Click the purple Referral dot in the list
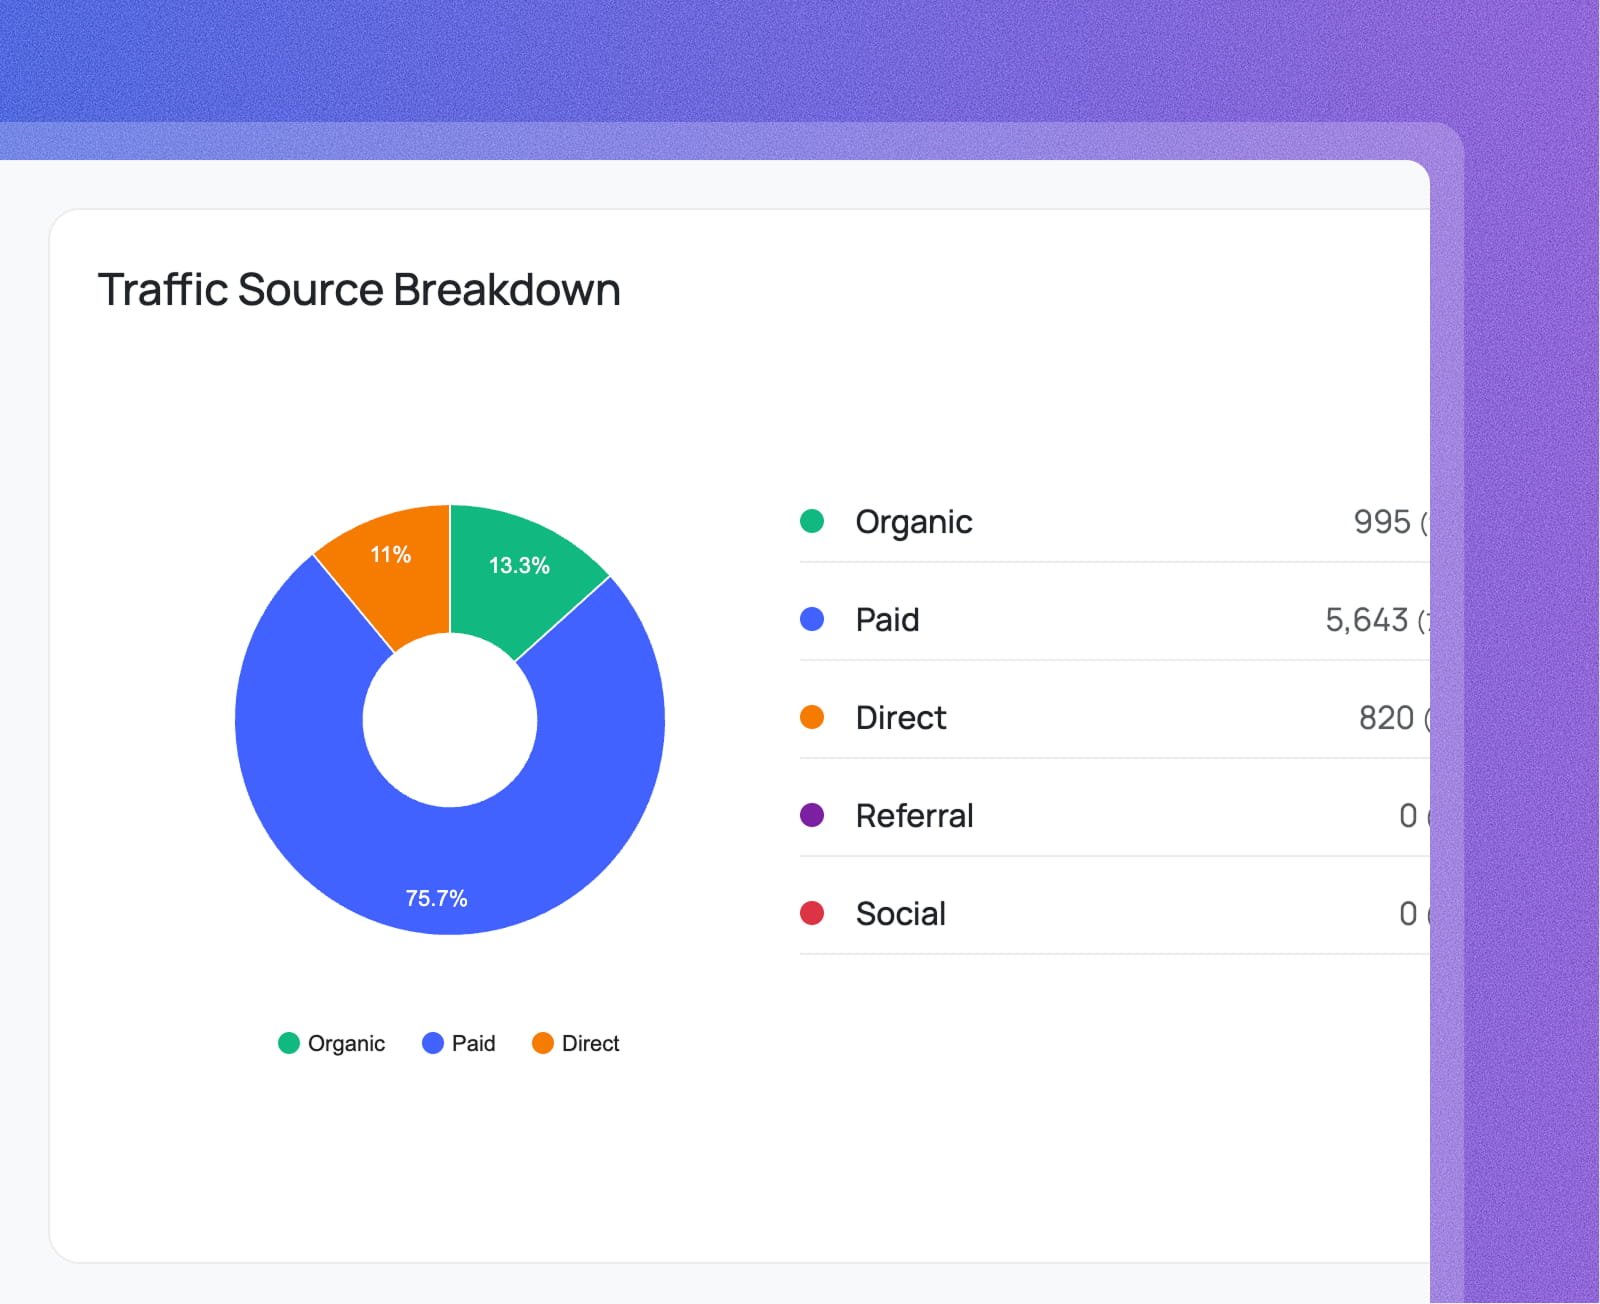 [812, 815]
